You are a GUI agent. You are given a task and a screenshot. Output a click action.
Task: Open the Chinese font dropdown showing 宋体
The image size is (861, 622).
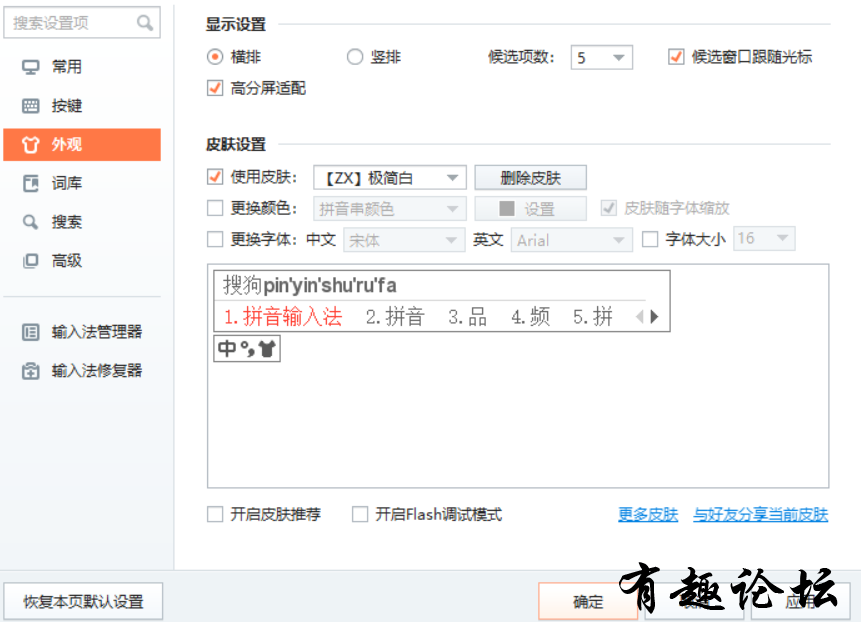404,240
